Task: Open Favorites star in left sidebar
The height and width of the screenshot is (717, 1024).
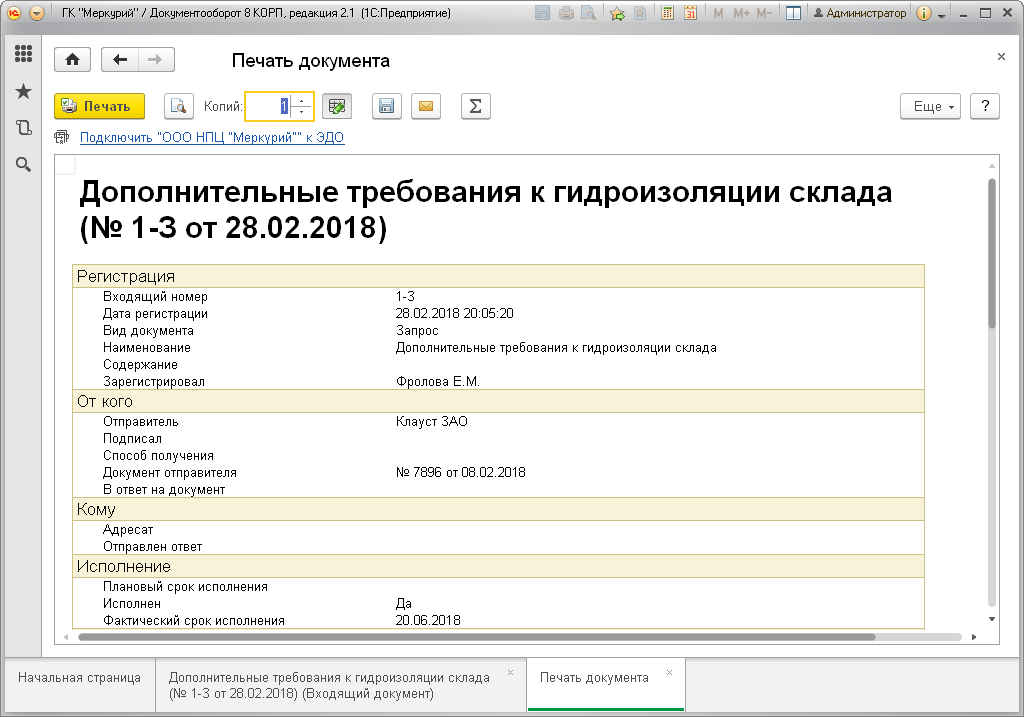Action: click(24, 91)
